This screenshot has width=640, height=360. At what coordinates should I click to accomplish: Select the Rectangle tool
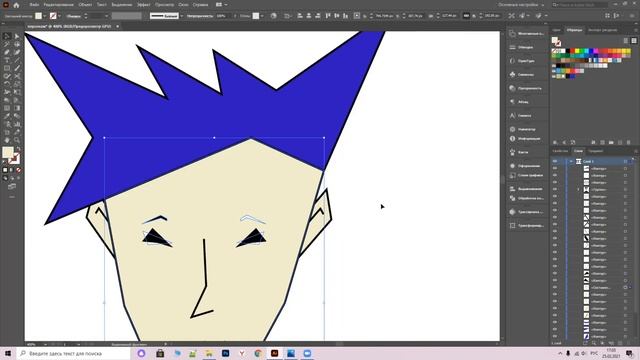click(7, 68)
